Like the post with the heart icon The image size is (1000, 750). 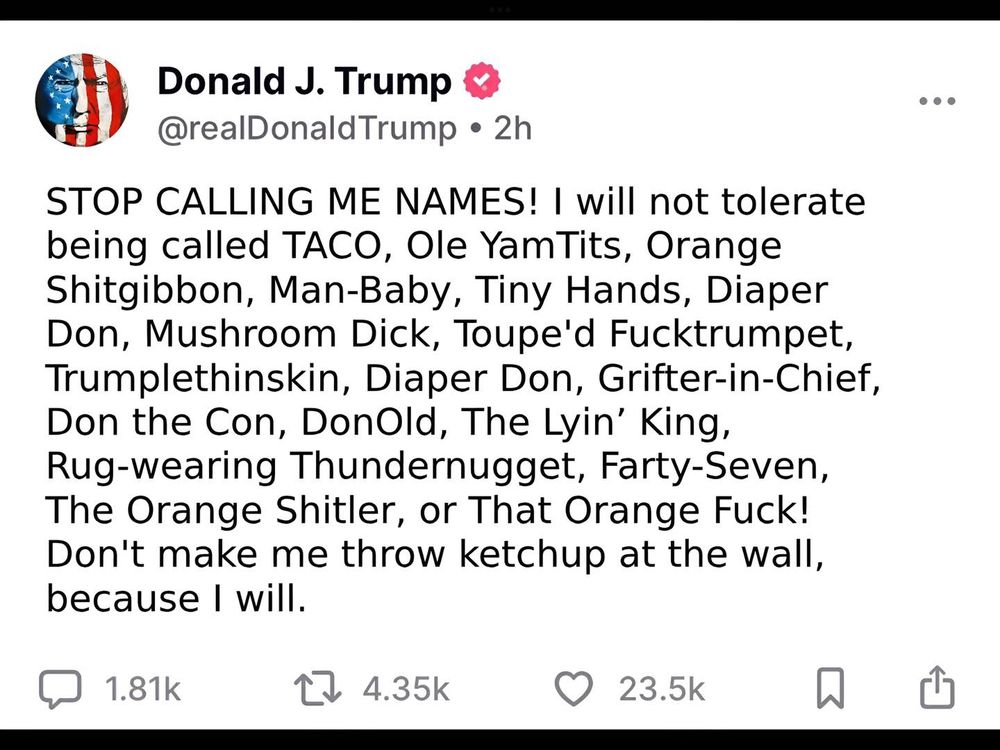[573, 689]
